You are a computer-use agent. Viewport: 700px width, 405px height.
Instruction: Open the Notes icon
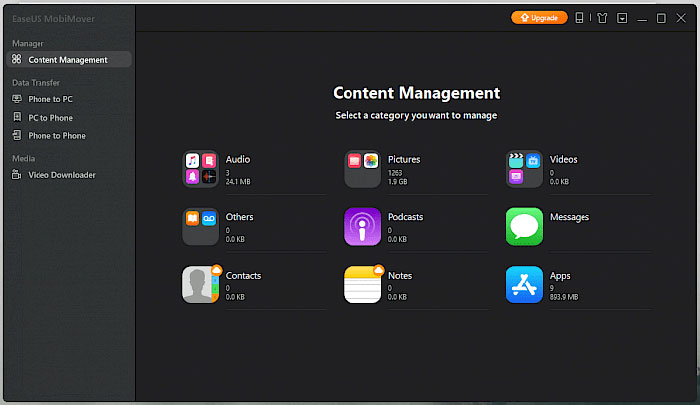(x=362, y=284)
